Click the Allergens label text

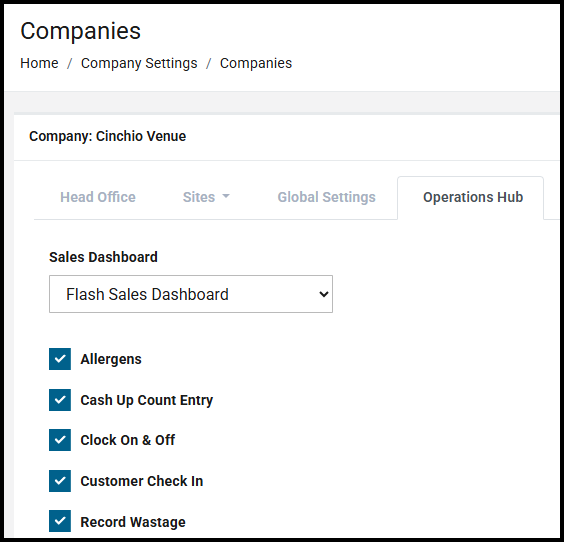click(x=111, y=359)
